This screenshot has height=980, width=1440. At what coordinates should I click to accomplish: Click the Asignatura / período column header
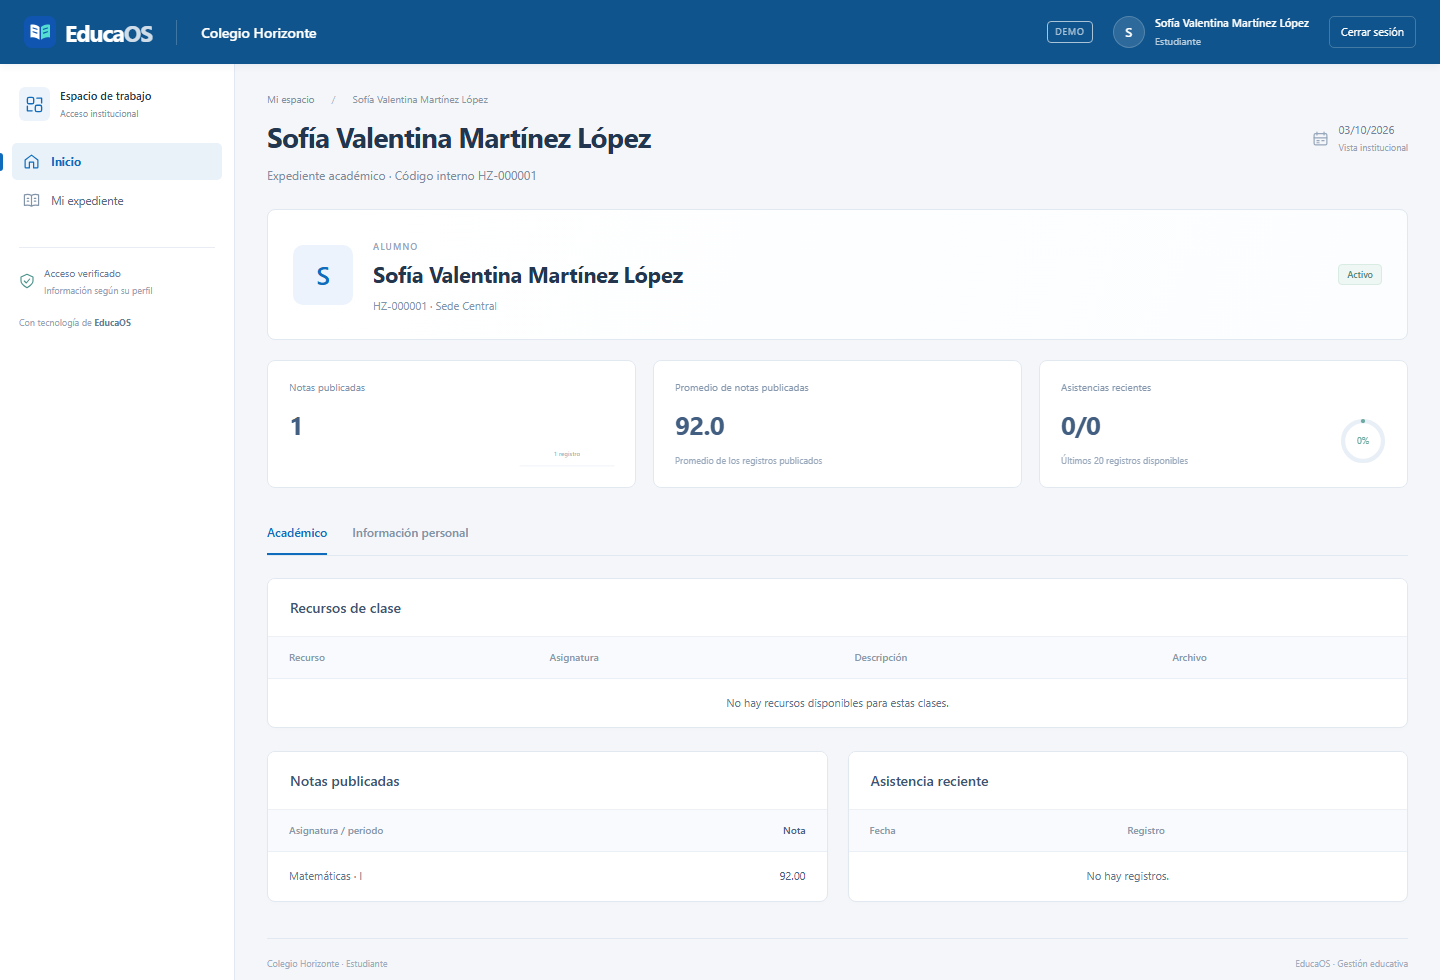pyautogui.click(x=336, y=831)
